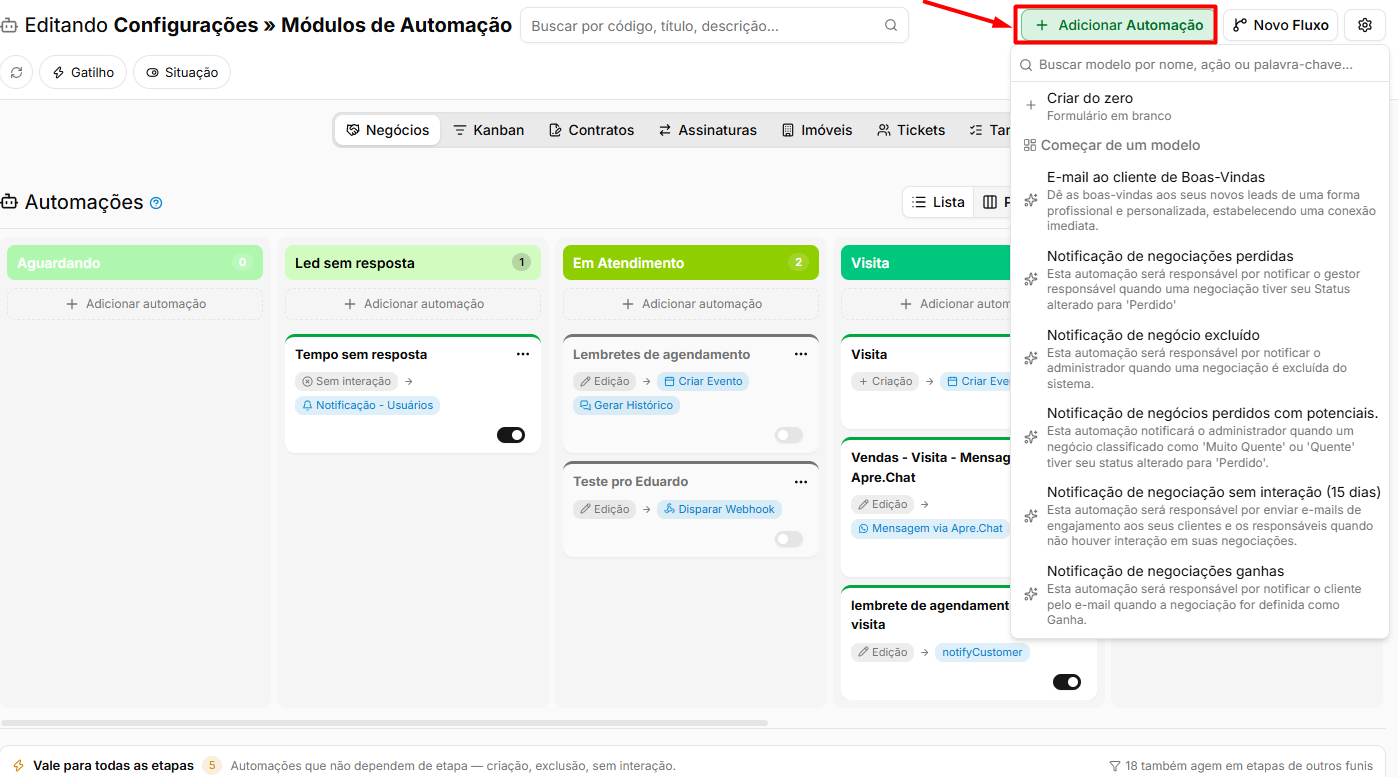Open the Gatilho filter dropdown
The width and height of the screenshot is (1400, 777).
click(83, 72)
